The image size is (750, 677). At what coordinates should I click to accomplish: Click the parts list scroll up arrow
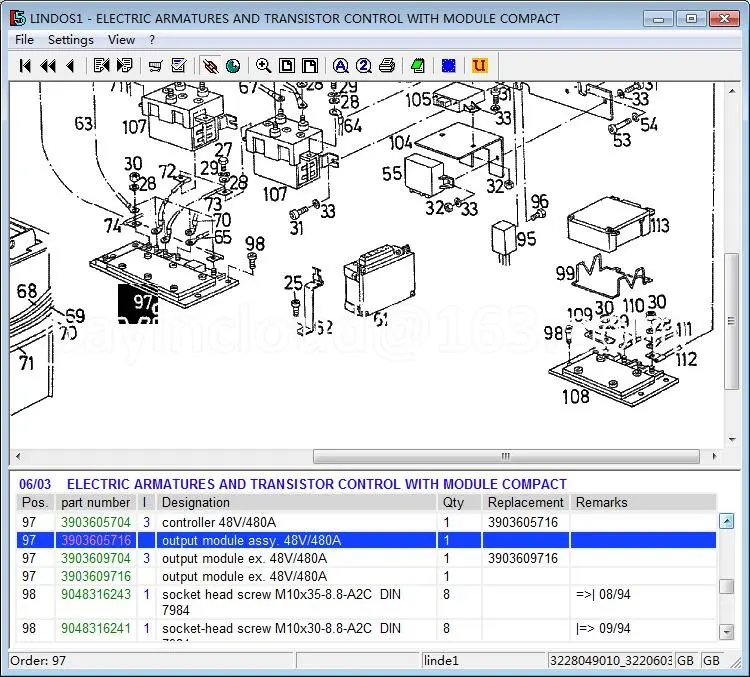click(x=727, y=521)
